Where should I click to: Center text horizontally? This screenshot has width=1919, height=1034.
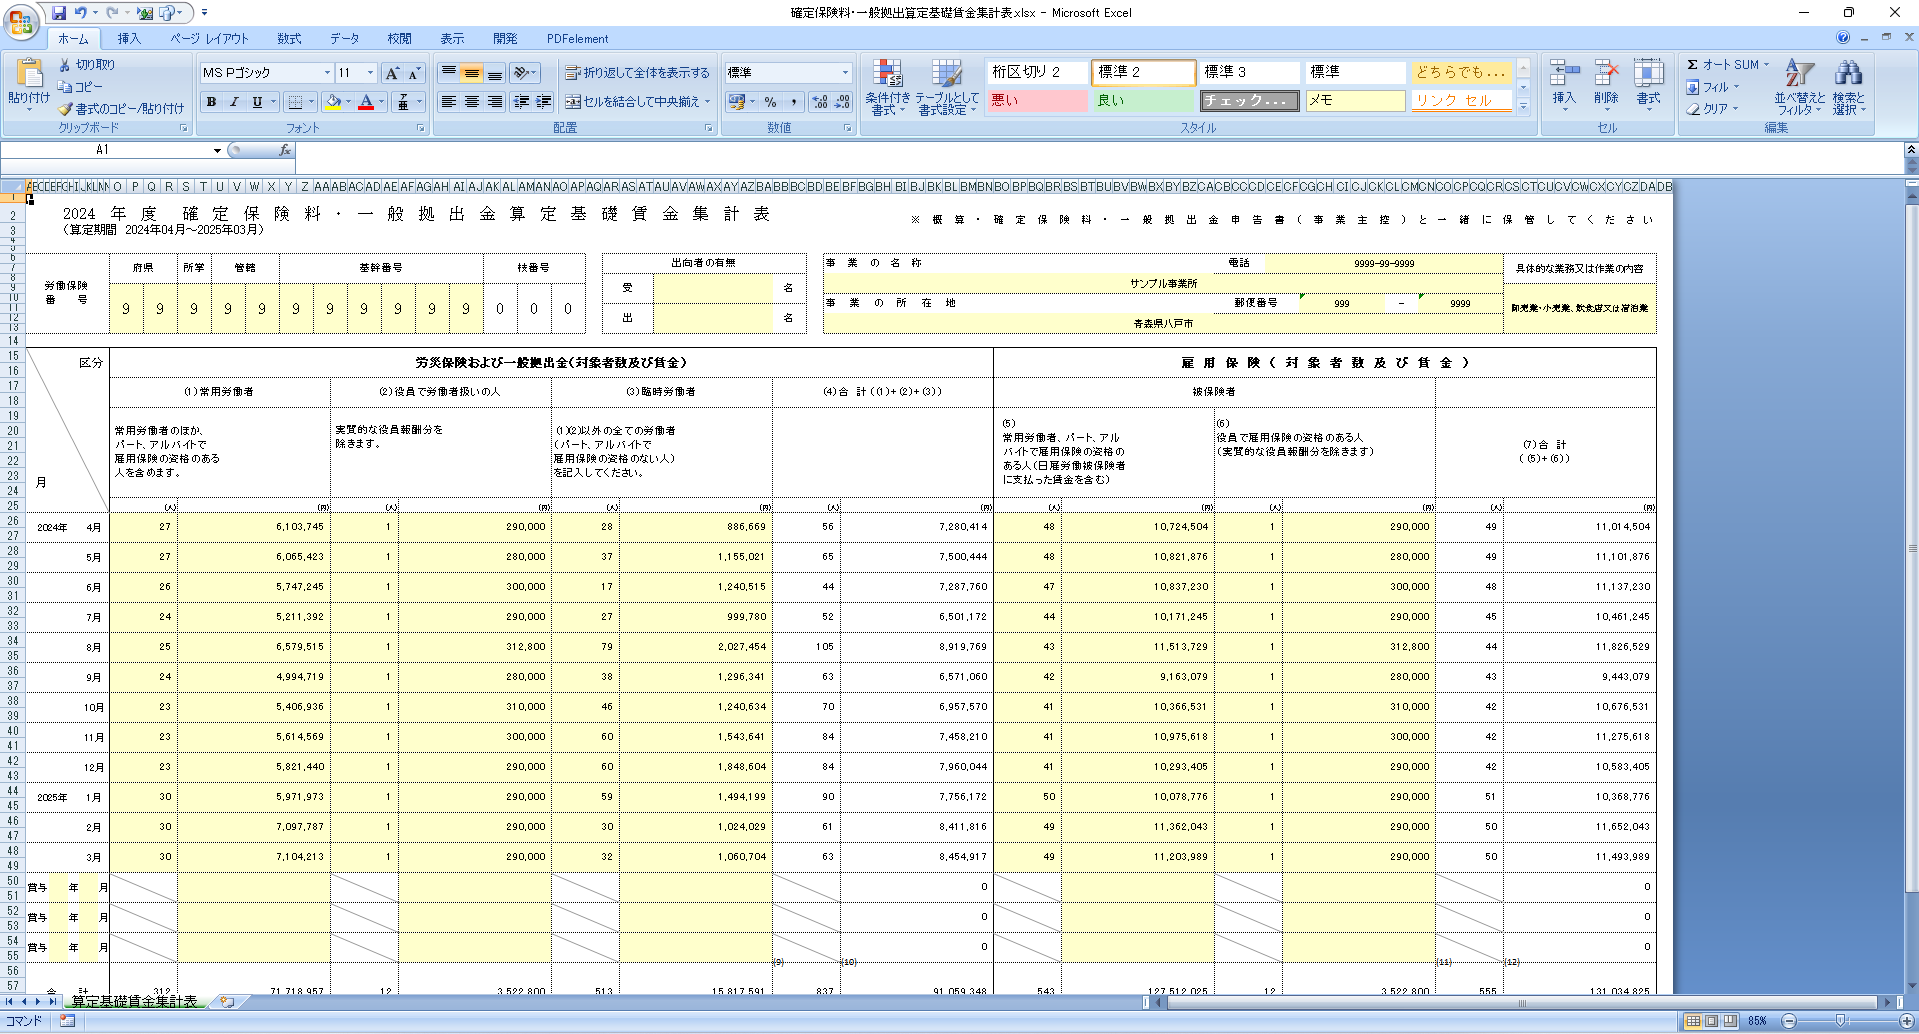tap(472, 102)
